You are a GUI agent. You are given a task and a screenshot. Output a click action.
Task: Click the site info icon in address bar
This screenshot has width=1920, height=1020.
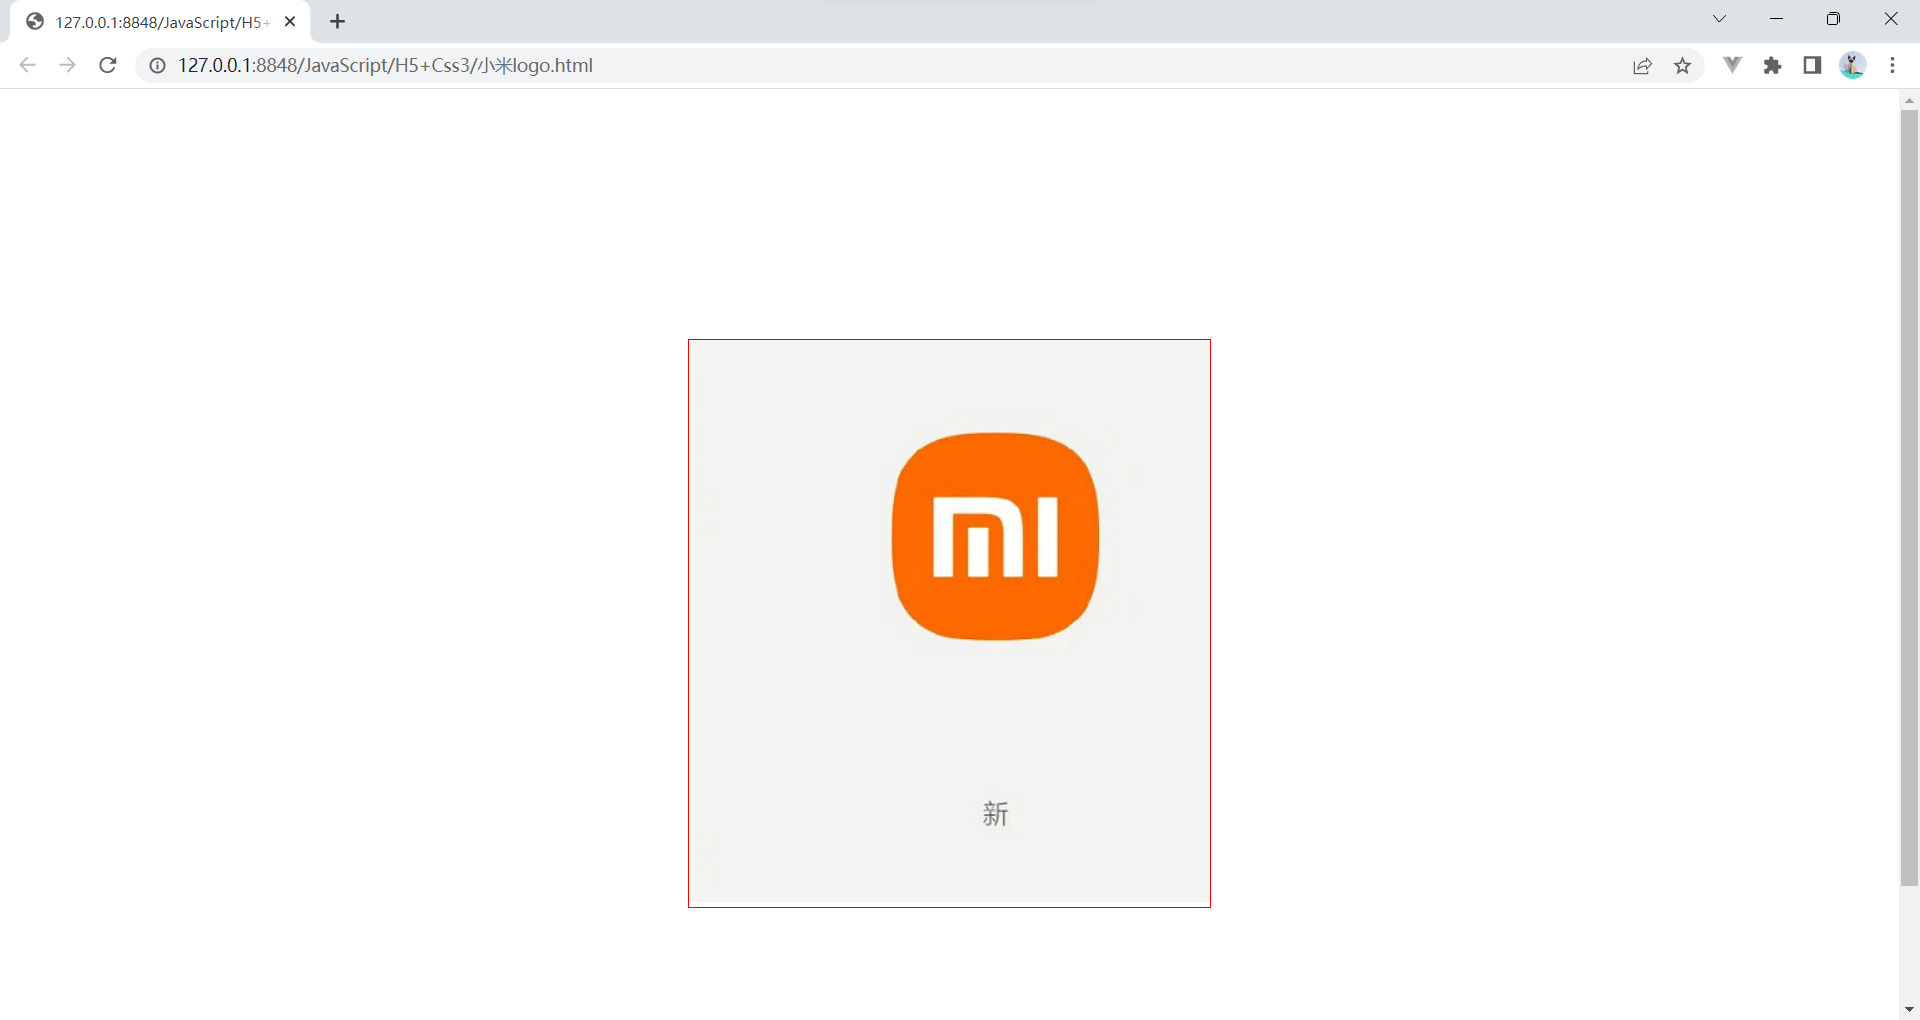pyautogui.click(x=157, y=65)
